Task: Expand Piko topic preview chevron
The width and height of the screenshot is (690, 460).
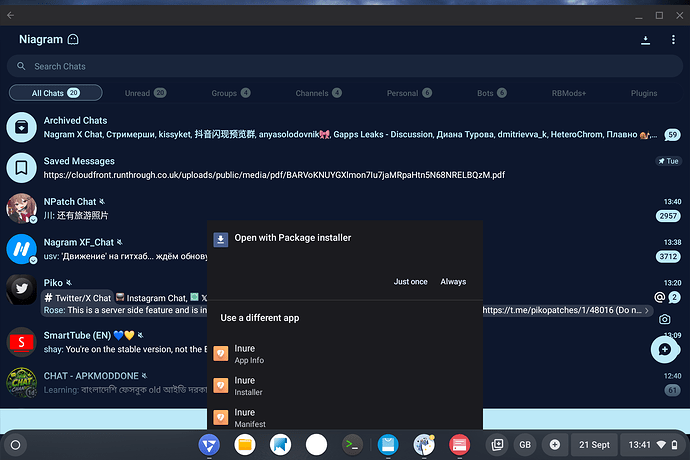Action: 647,310
